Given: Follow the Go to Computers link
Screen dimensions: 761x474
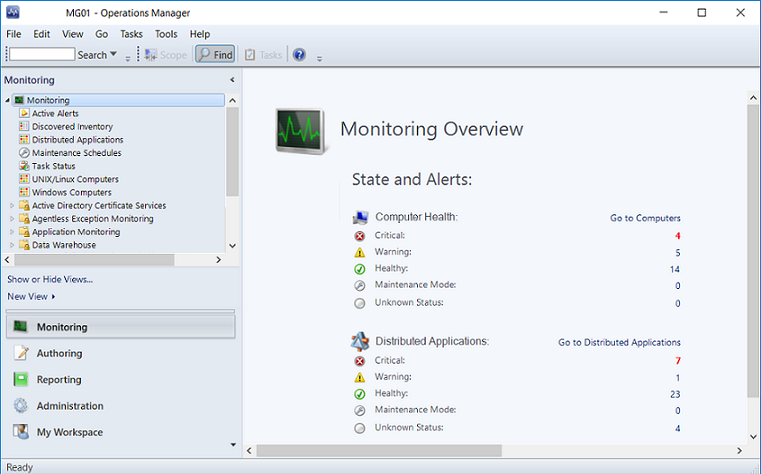Looking at the screenshot, I should 645,218.
